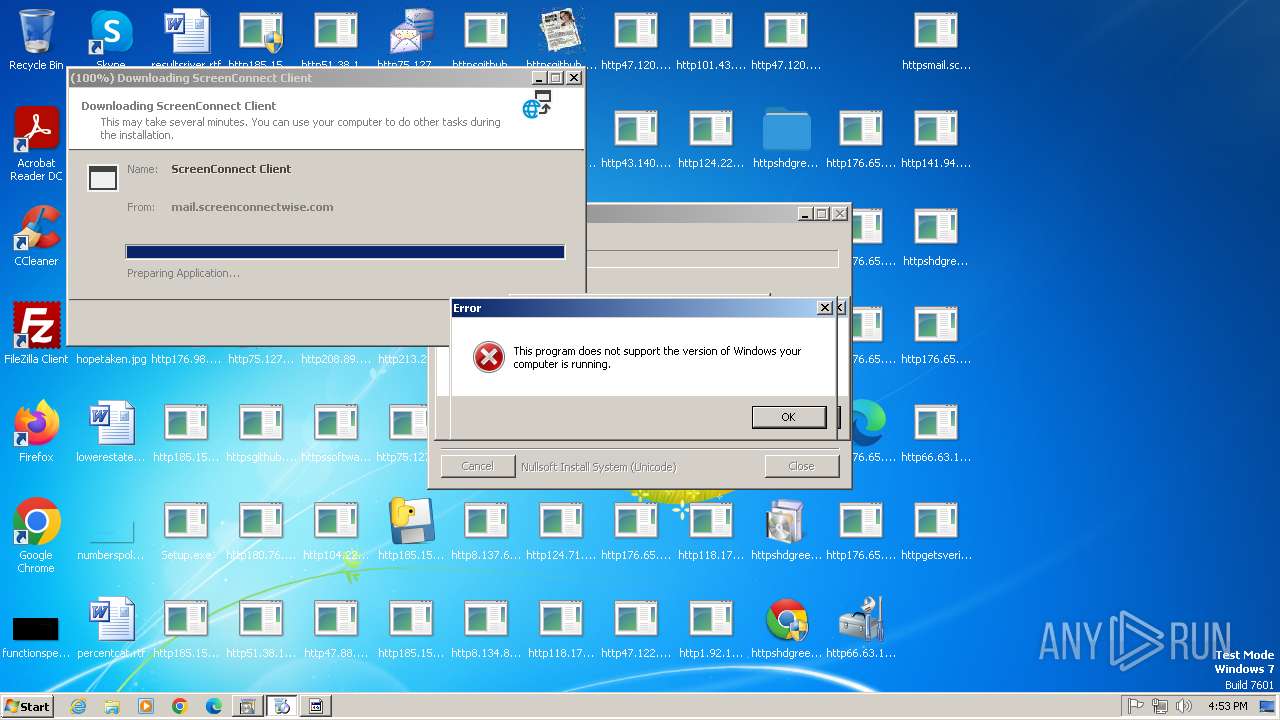This screenshot has height=720, width=1280.
Task: Select the resultsriver.rtf Word document icon
Action: 186,40
